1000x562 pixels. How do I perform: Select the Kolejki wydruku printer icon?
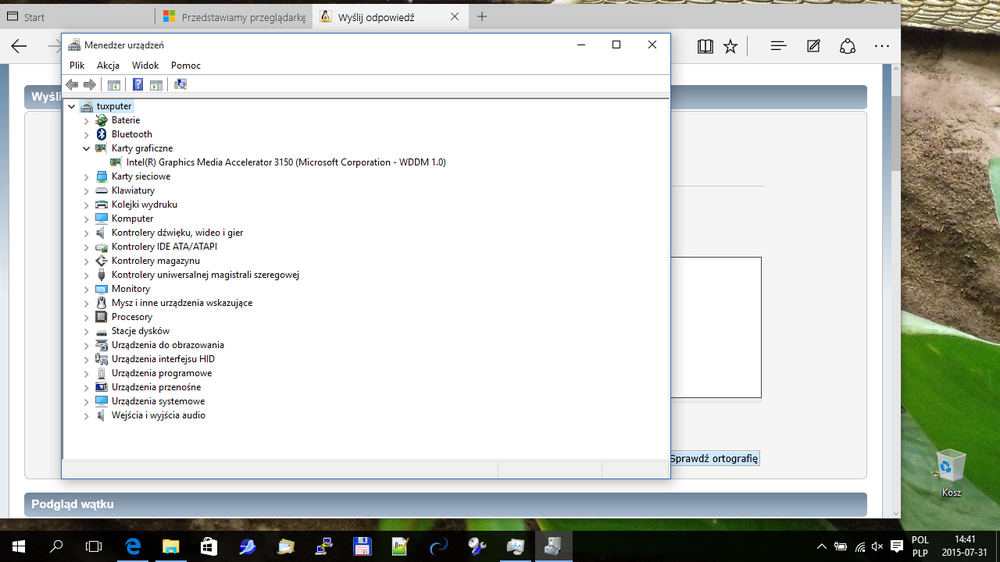click(x=101, y=204)
